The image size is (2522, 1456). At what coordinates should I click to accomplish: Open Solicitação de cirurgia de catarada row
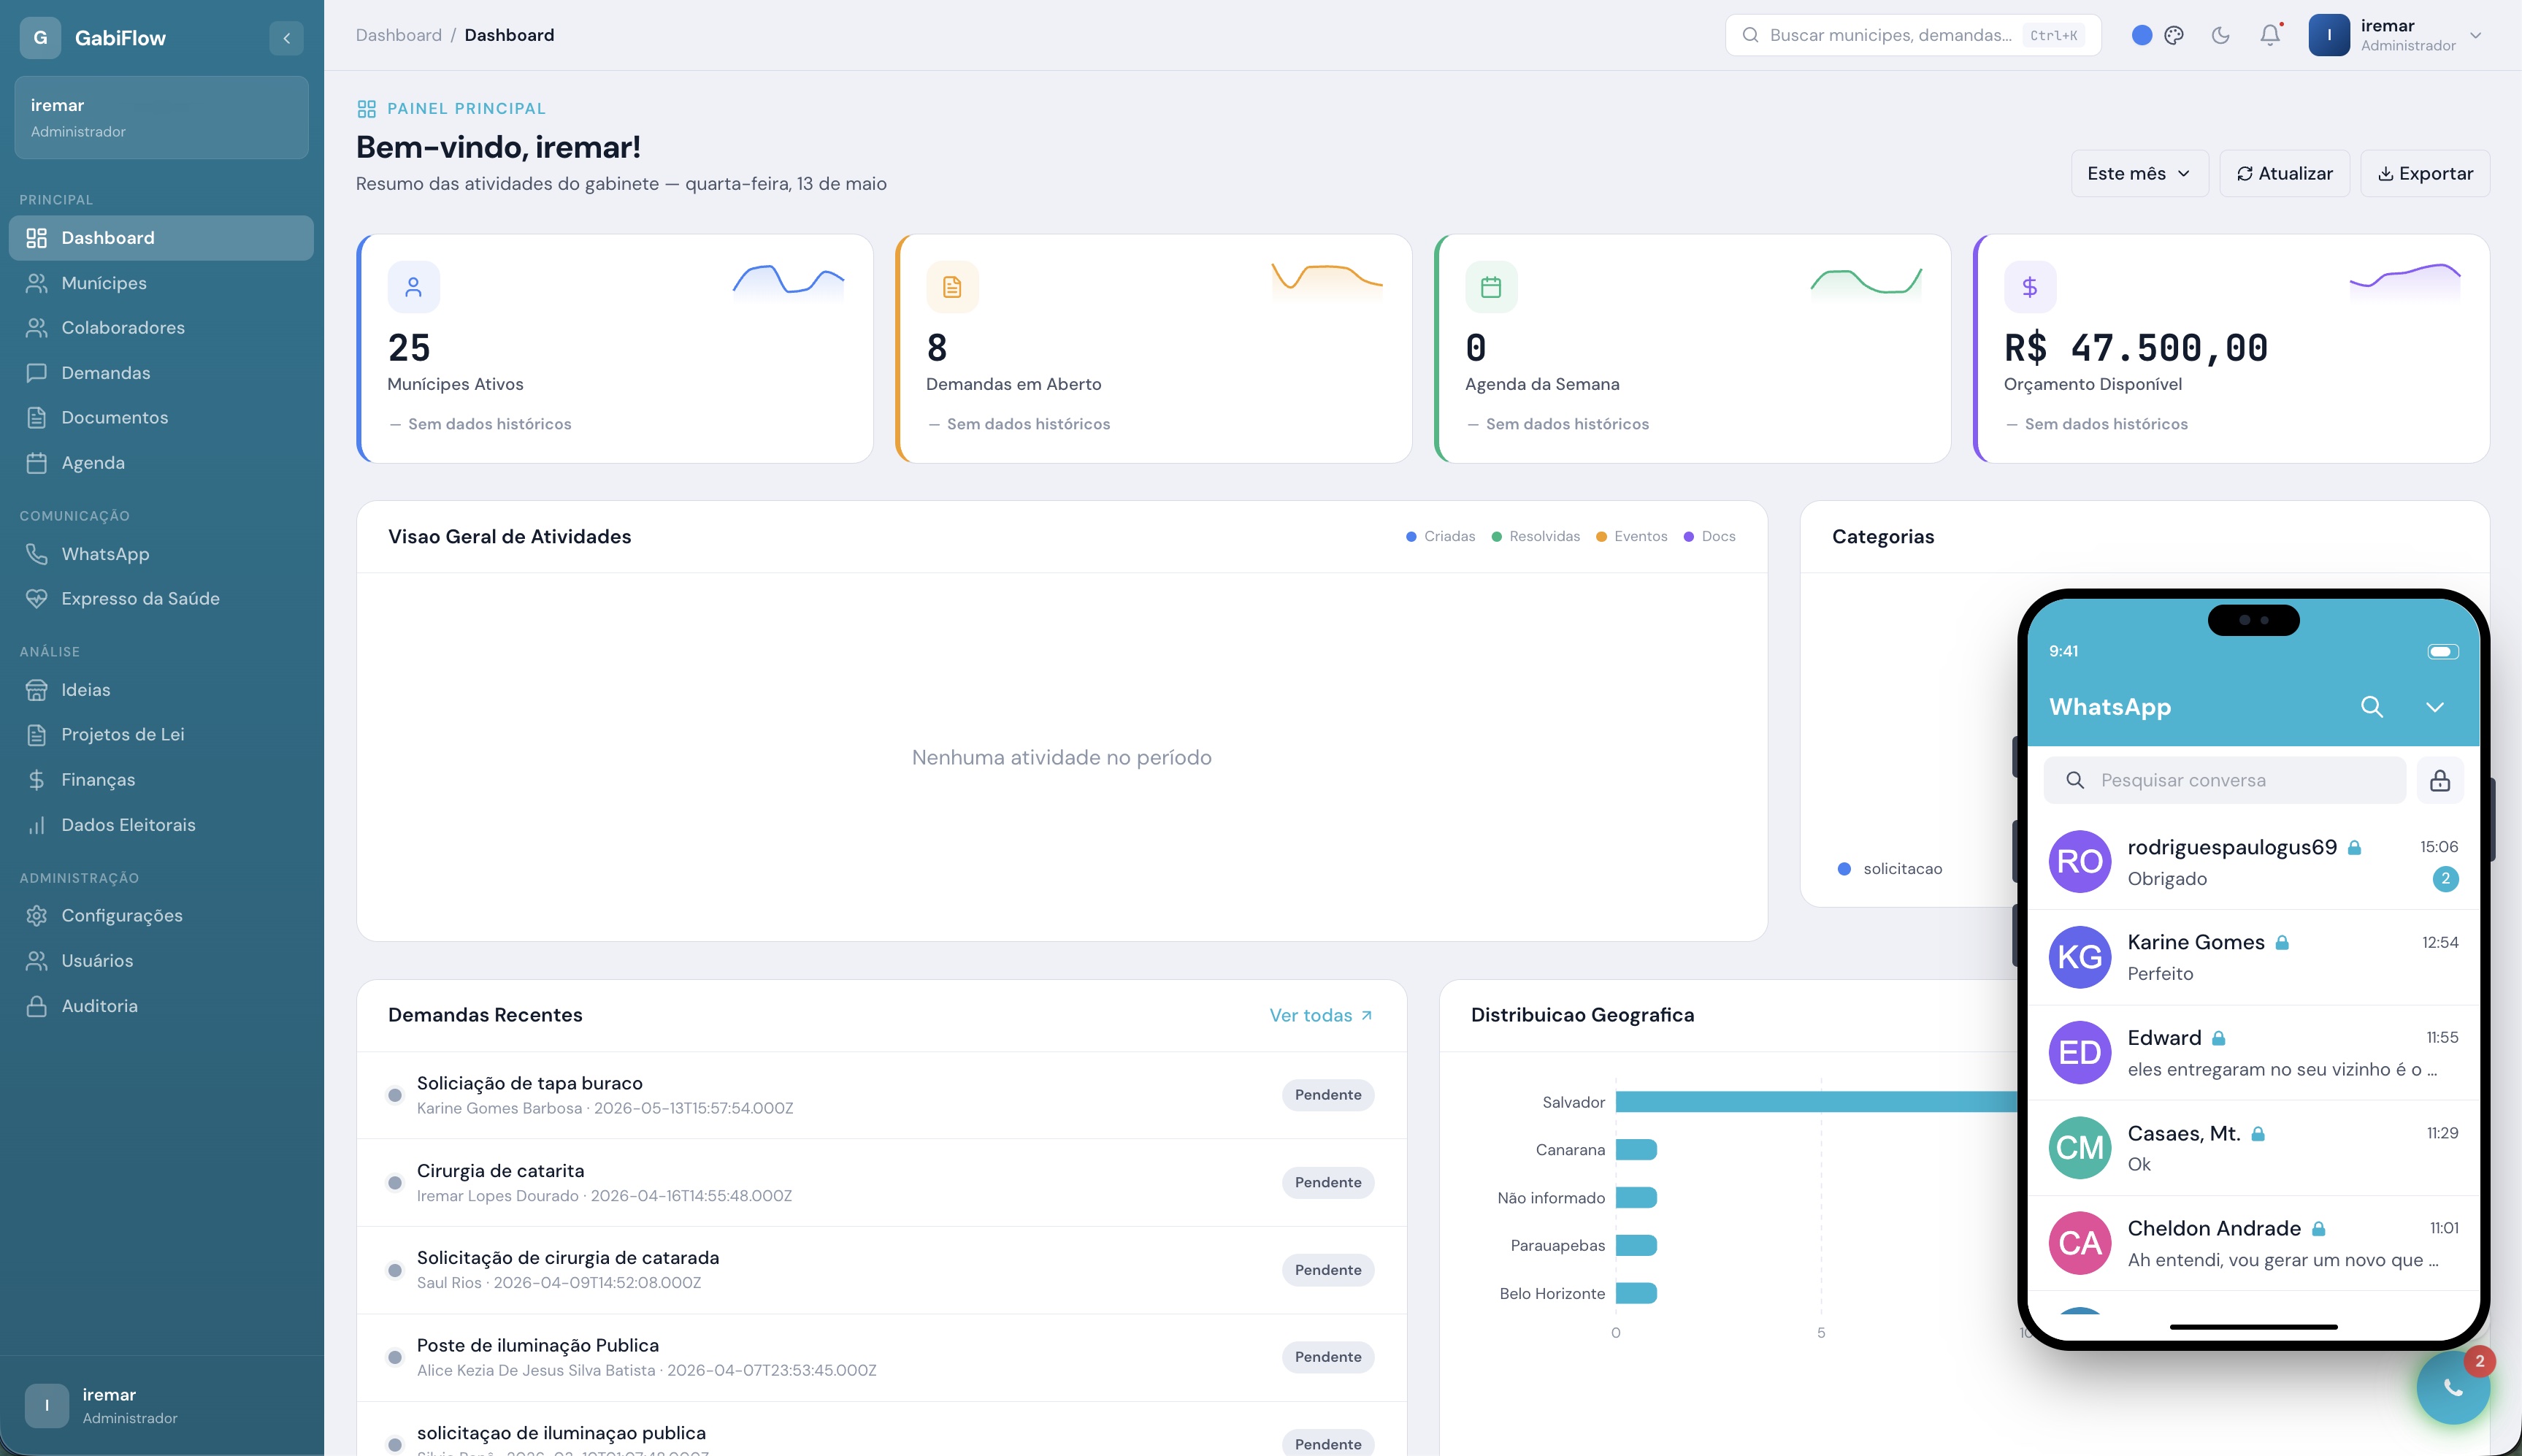pos(881,1270)
